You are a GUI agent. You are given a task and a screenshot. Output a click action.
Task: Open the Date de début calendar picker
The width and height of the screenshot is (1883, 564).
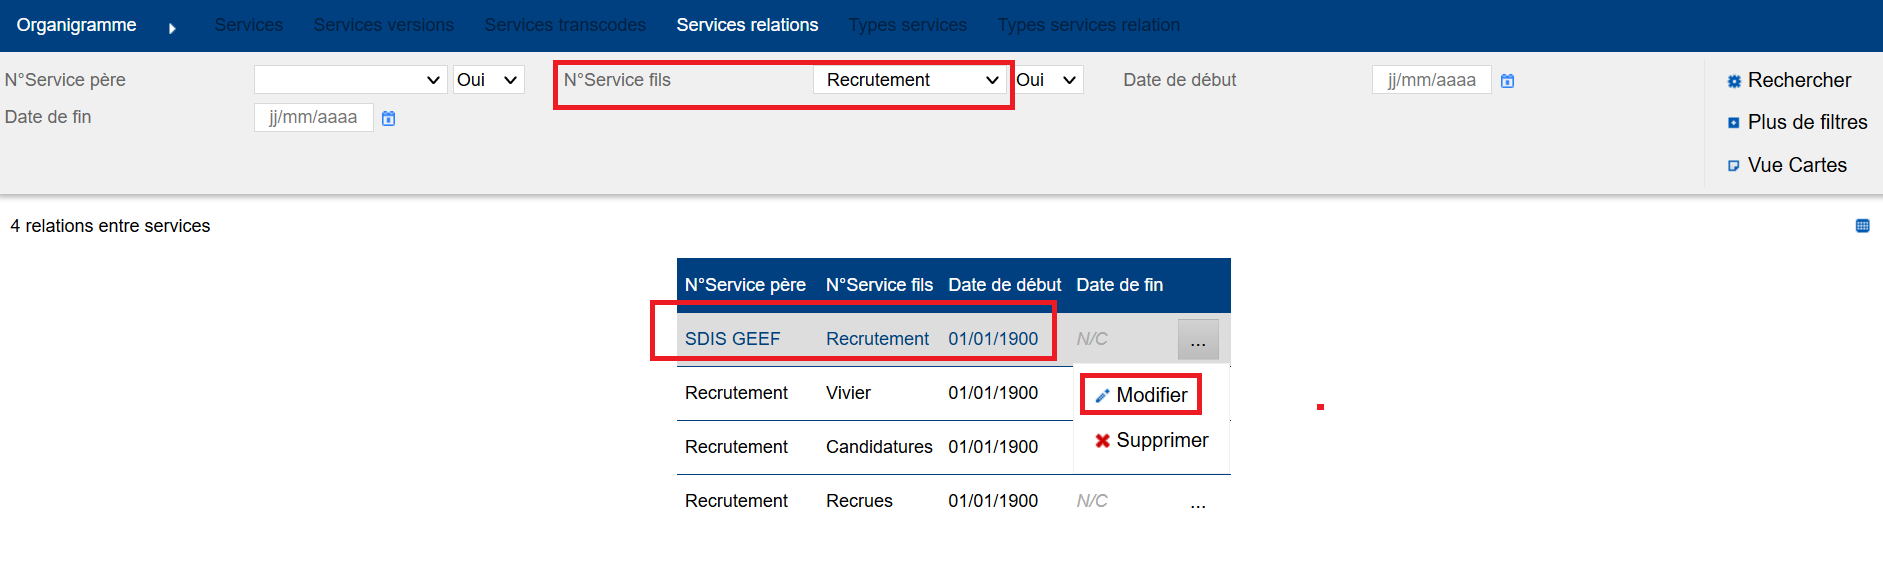pos(1508,81)
